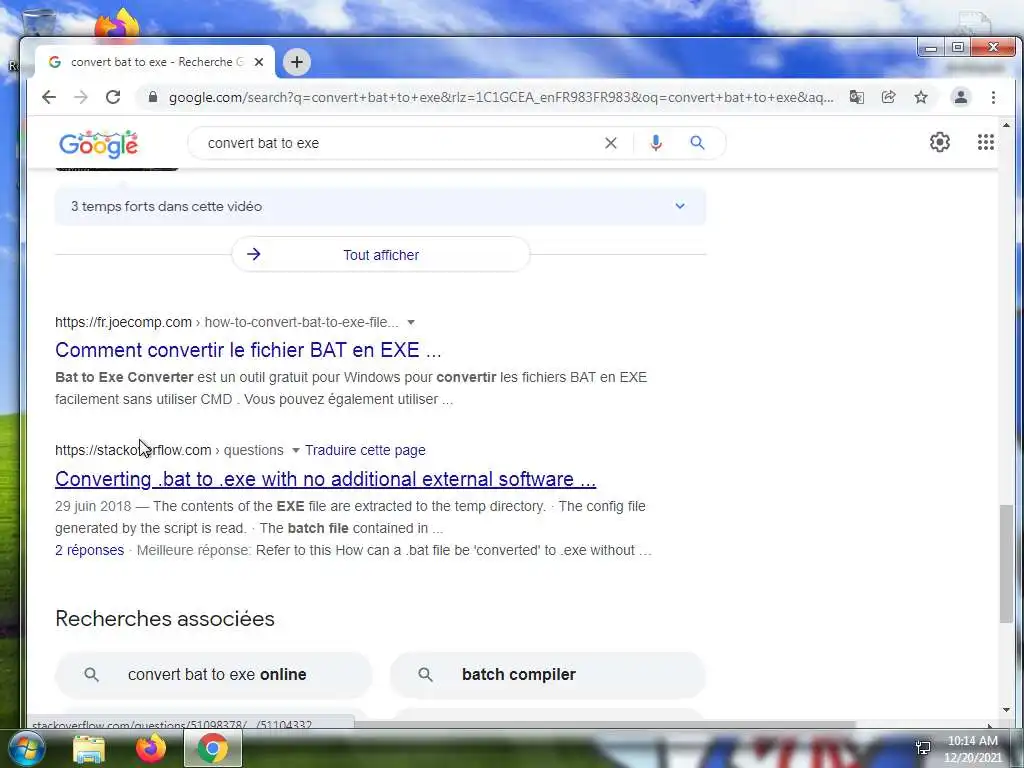Click inside the Google search field
This screenshot has height=768, width=1024.
click(x=398, y=143)
